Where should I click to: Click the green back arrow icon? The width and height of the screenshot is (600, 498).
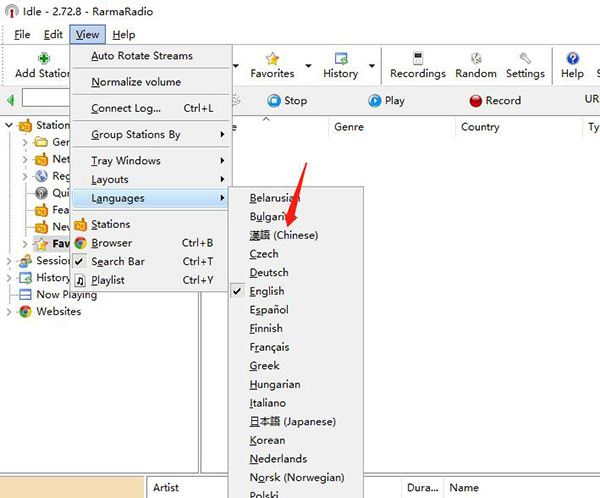(x=10, y=101)
